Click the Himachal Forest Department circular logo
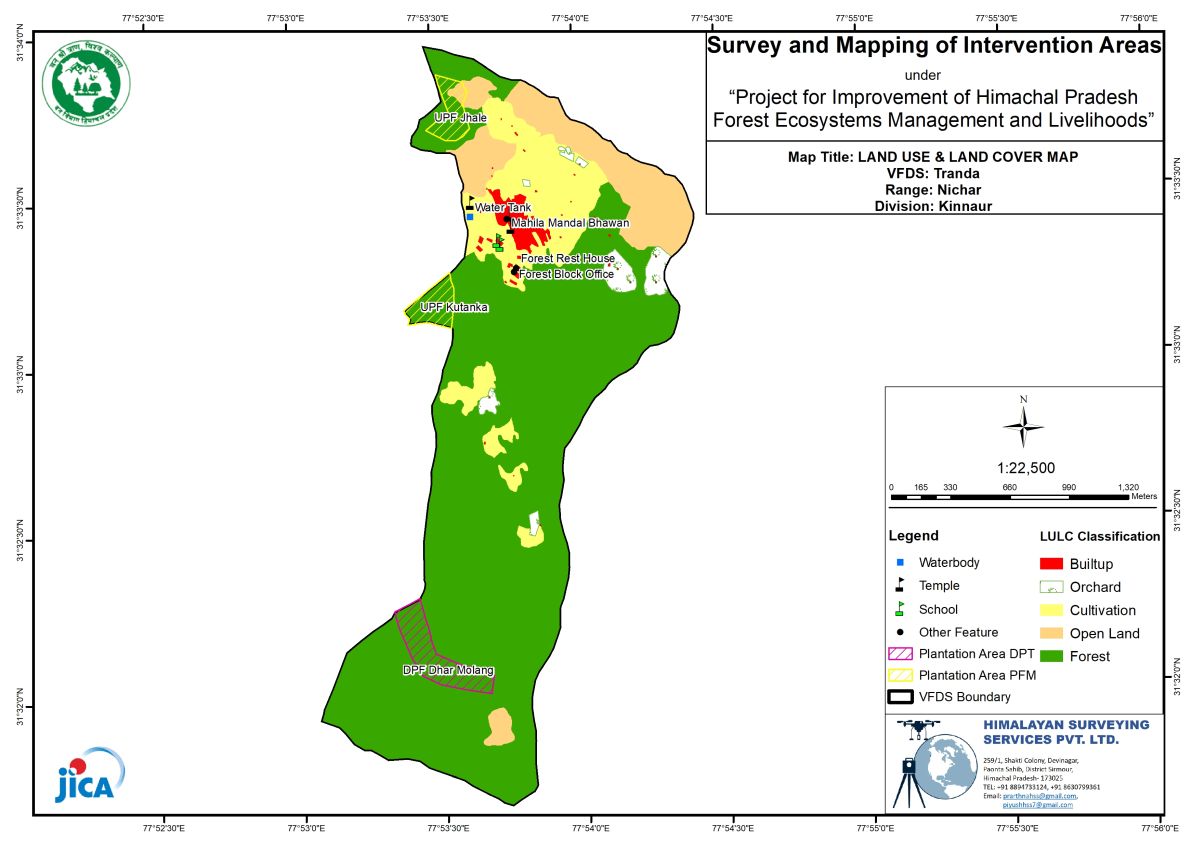Screen dimensions: 1200x848 coord(87,81)
